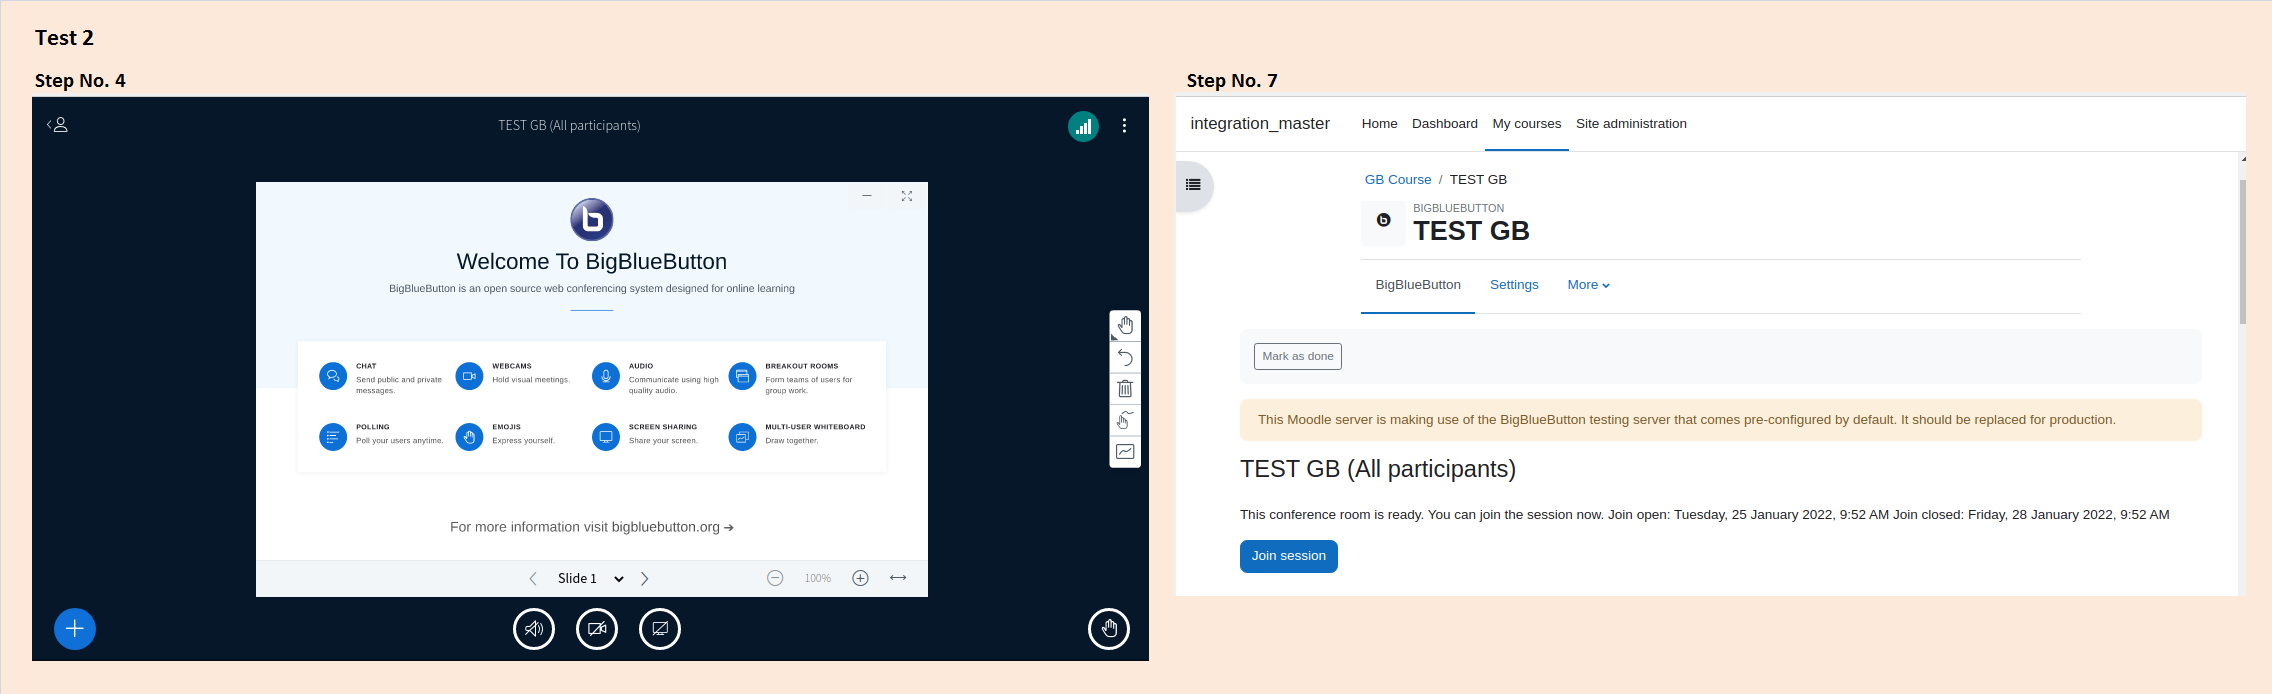Image resolution: width=2272 pixels, height=694 pixels.
Task: Click the Multi-User Whiteboard icon on slide
Action: point(742,437)
